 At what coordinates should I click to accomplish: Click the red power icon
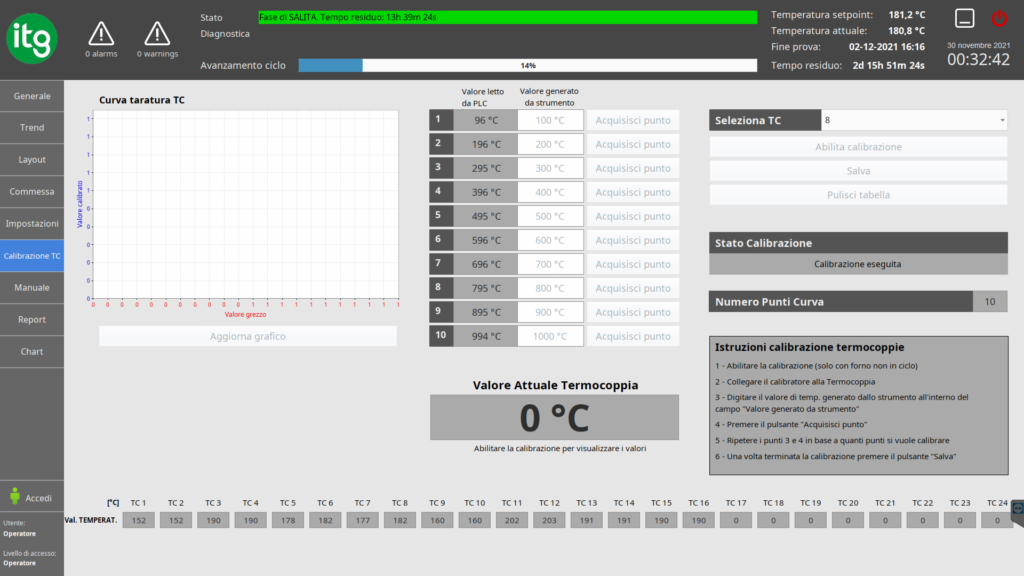click(x=999, y=18)
